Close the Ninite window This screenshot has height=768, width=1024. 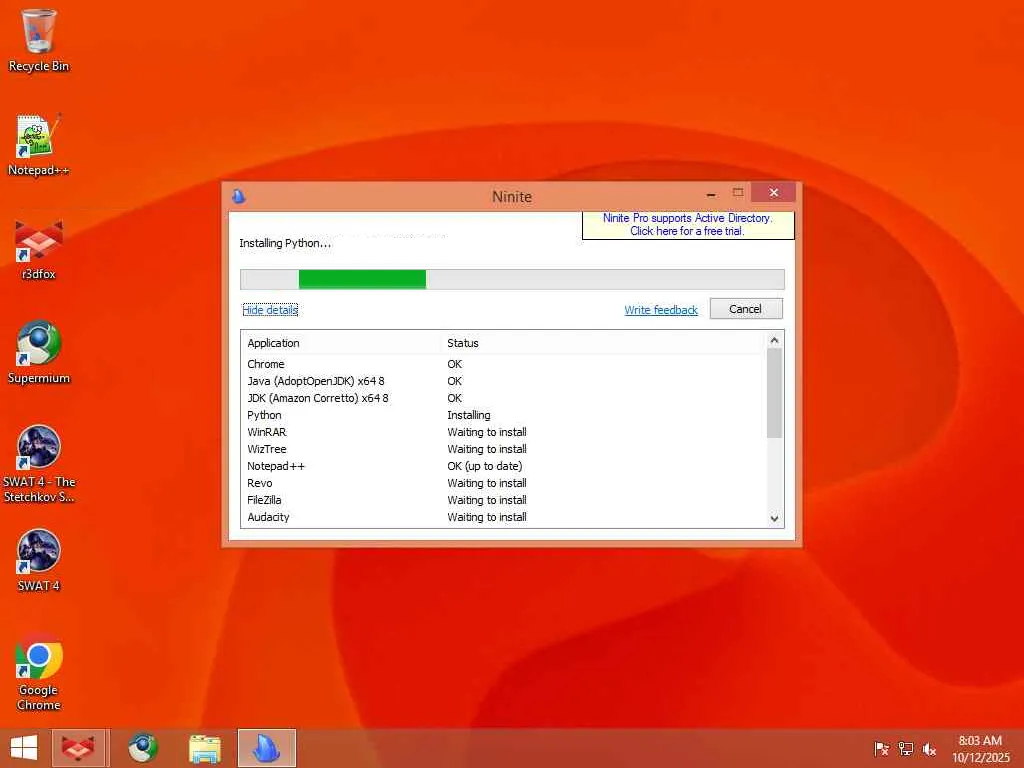tap(774, 193)
